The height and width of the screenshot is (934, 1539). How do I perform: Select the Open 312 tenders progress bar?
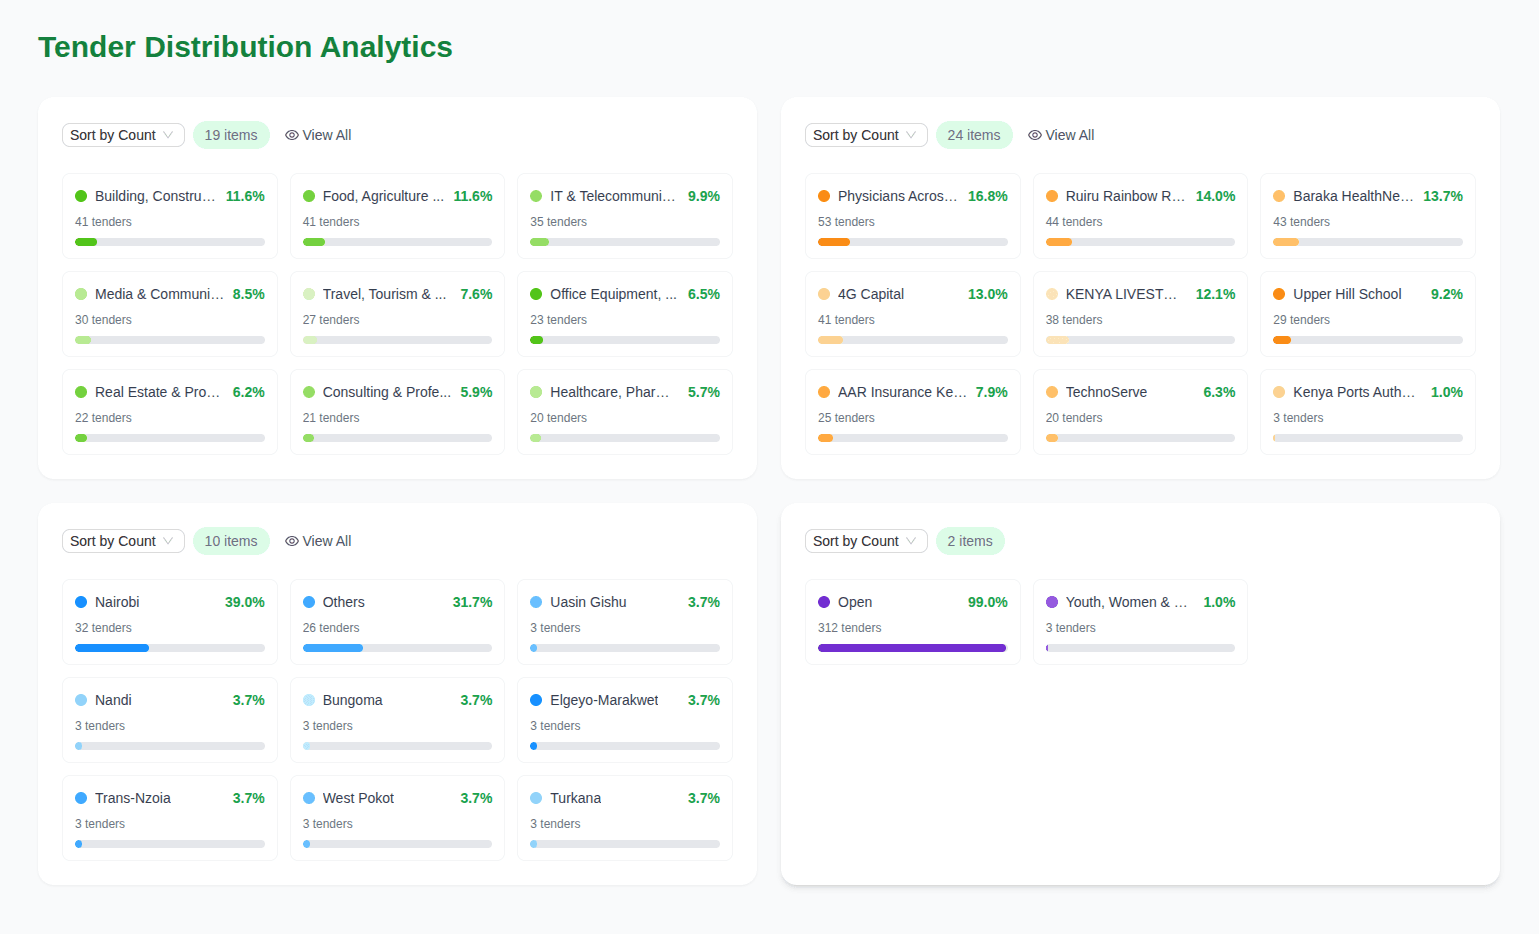(912, 648)
